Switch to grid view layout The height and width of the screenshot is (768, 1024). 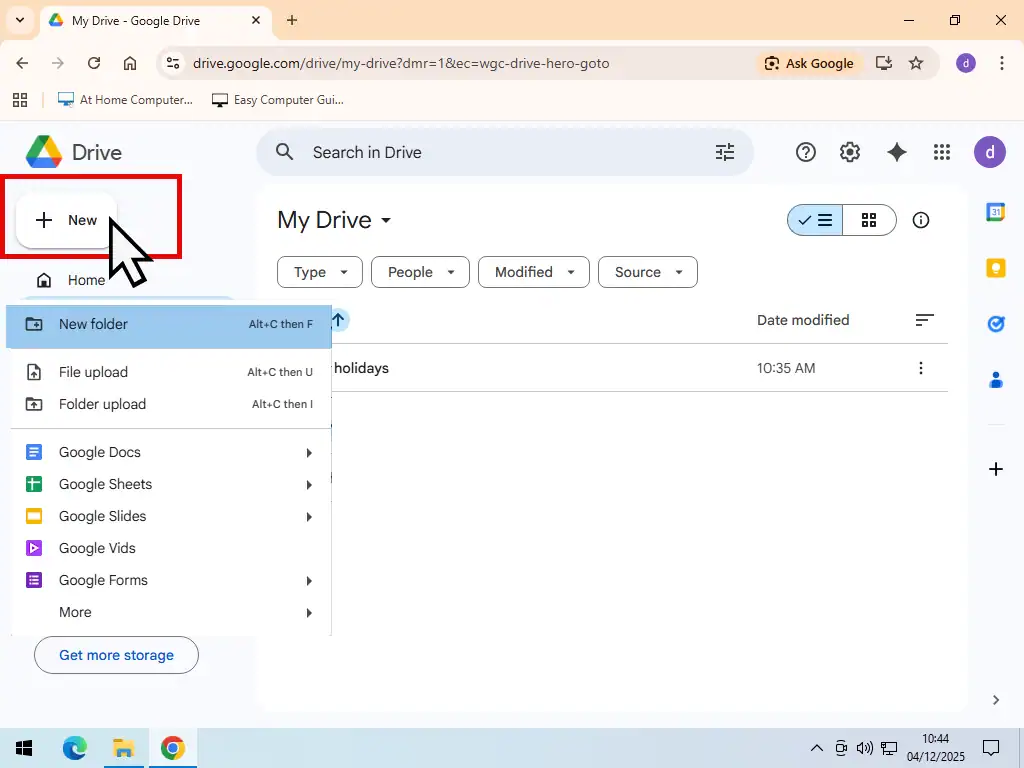pyautogui.click(x=869, y=220)
